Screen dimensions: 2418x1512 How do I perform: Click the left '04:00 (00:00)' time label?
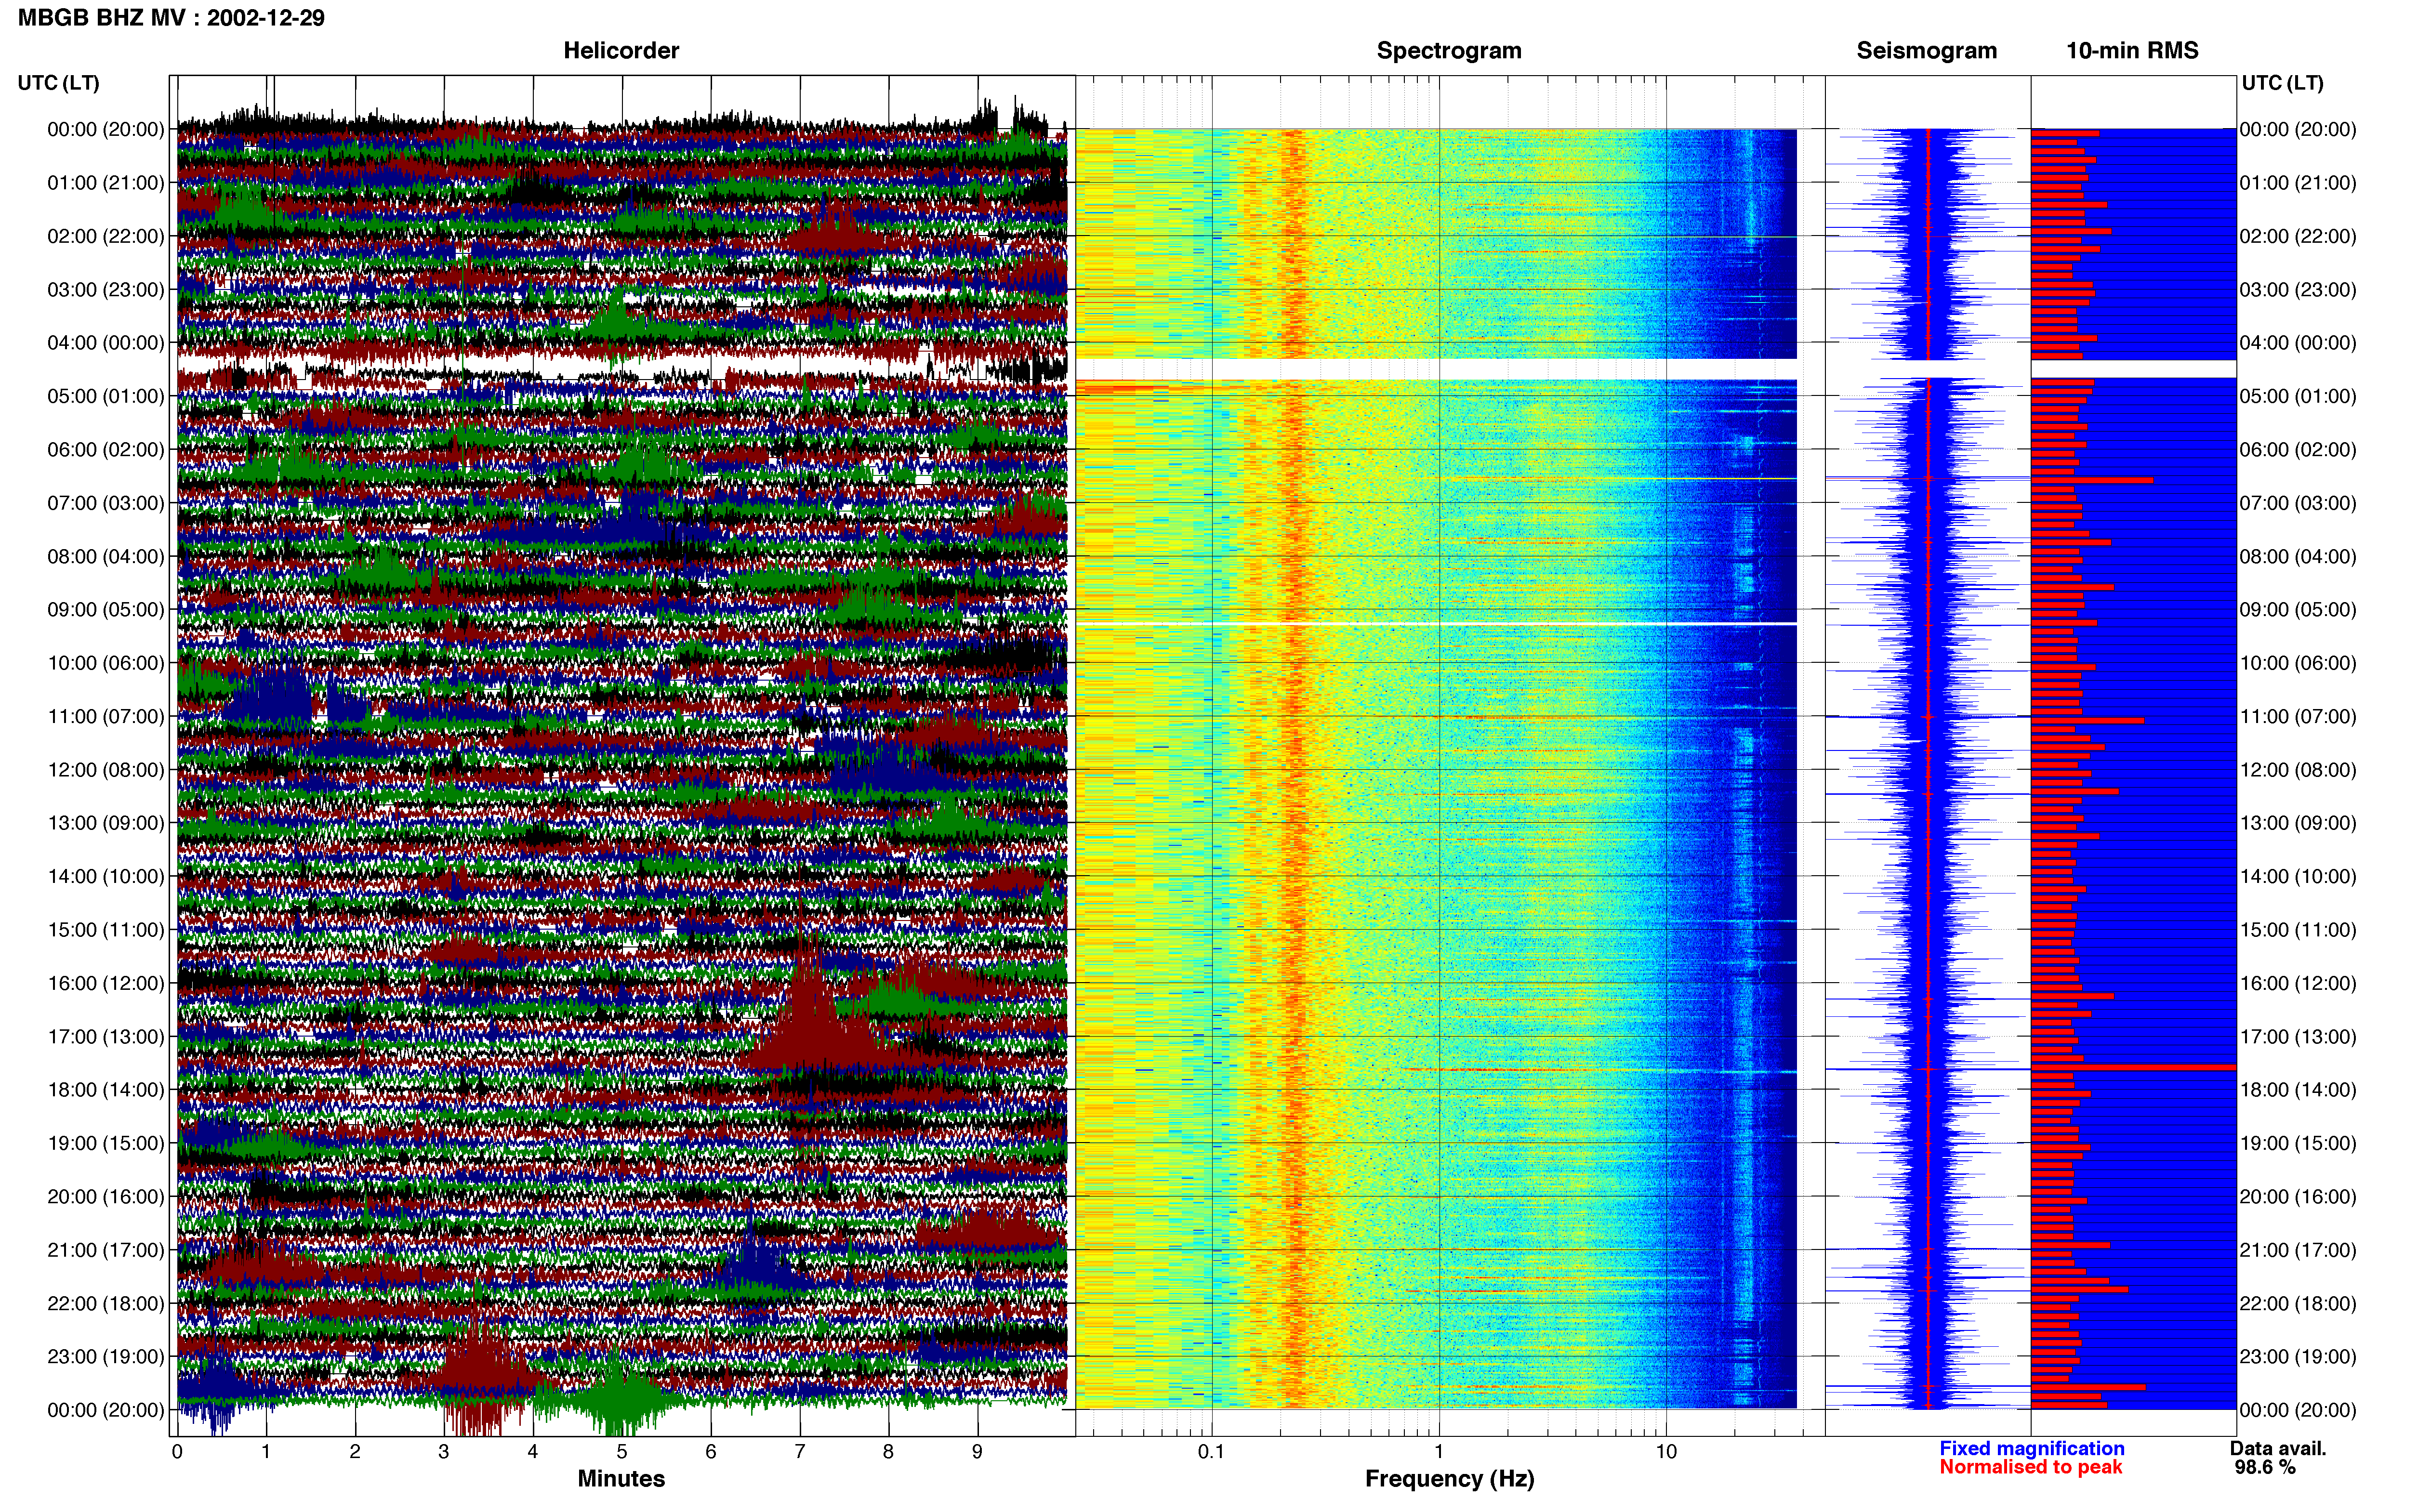coord(106,343)
